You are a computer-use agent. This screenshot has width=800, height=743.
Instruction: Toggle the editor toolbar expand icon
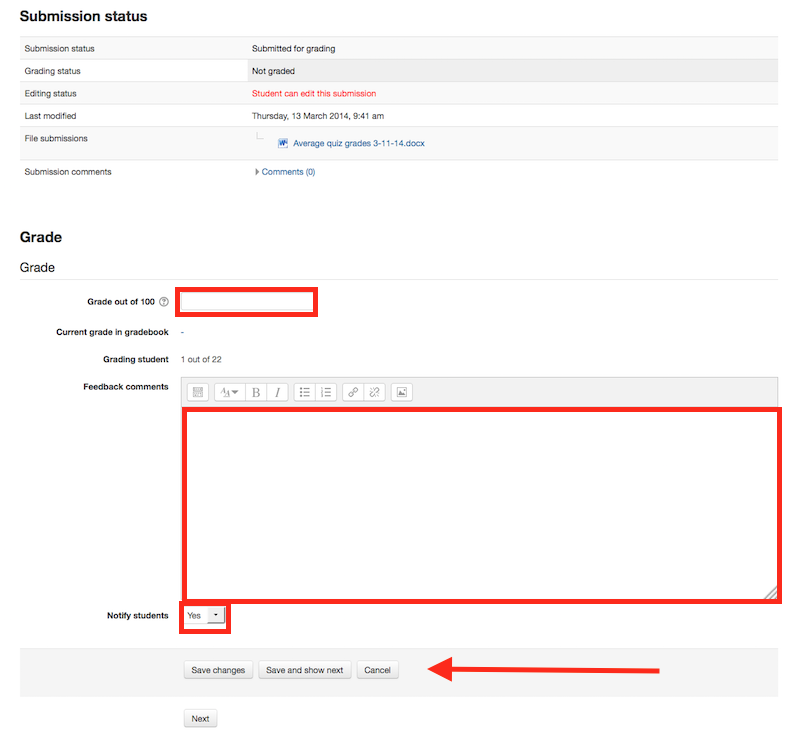tap(197, 392)
